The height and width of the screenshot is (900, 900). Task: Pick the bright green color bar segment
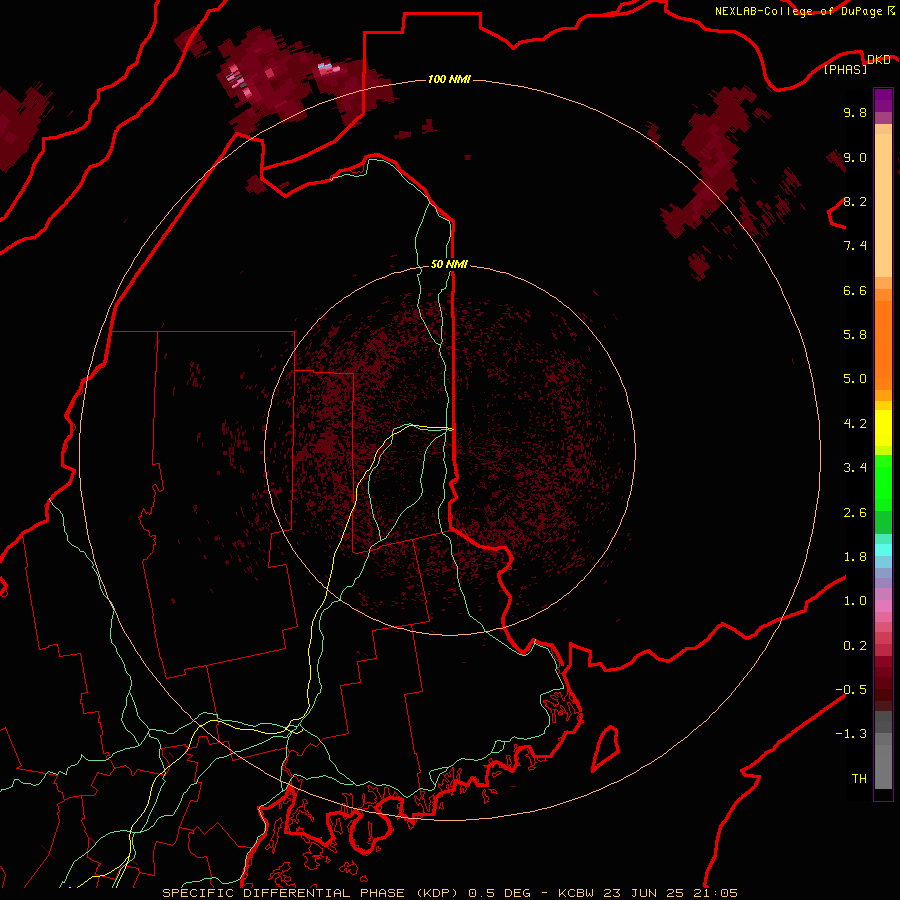(883, 482)
